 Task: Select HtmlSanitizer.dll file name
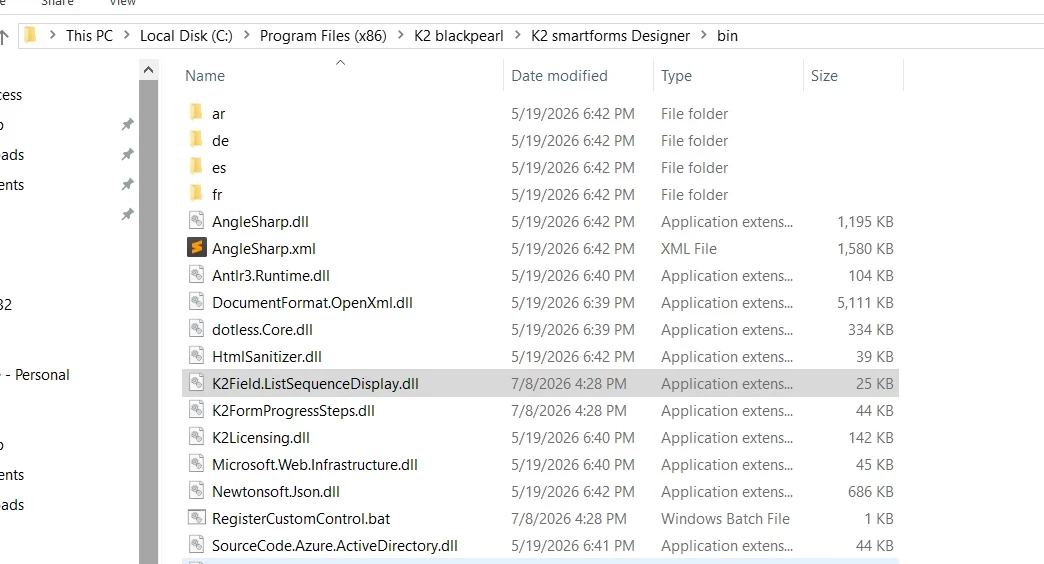click(267, 357)
